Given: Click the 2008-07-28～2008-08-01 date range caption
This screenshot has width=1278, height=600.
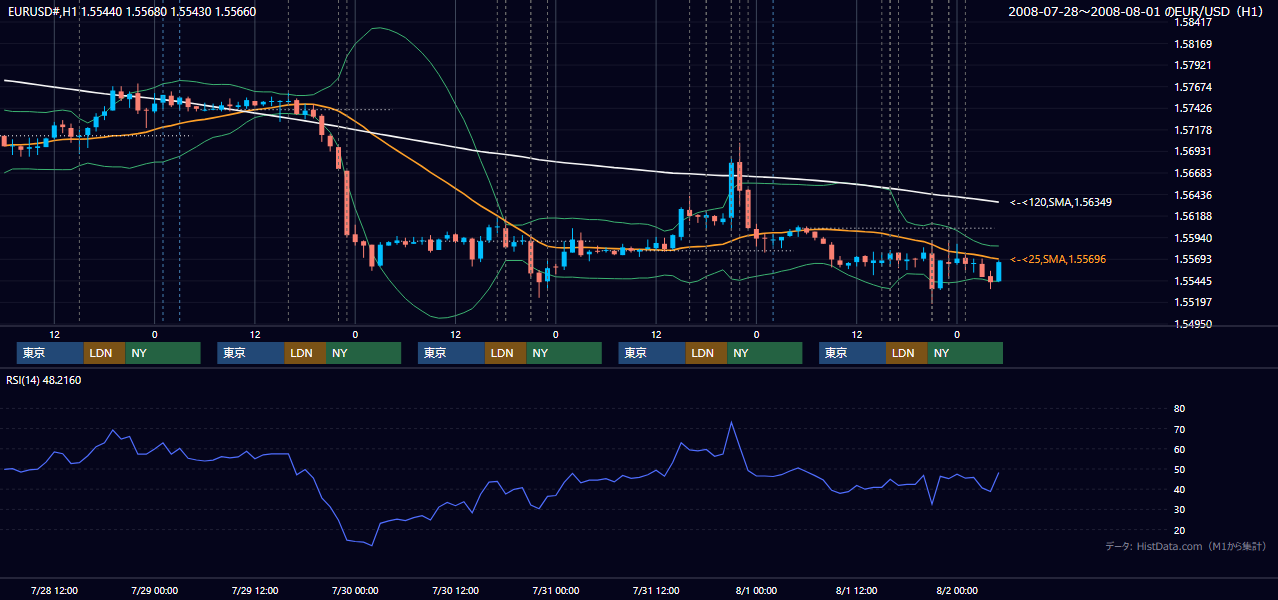Looking at the screenshot, I should pyautogui.click(x=1138, y=11).
